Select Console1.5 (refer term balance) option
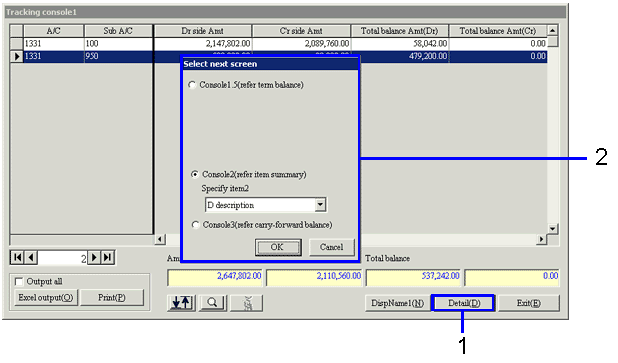Screen dimensions: 618x363 (192, 85)
